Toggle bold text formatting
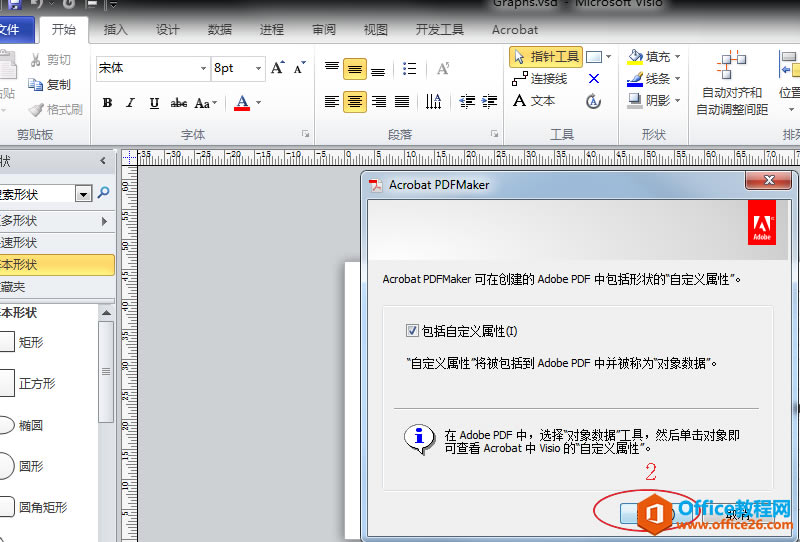Image resolution: width=800 pixels, height=542 pixels. click(x=107, y=103)
